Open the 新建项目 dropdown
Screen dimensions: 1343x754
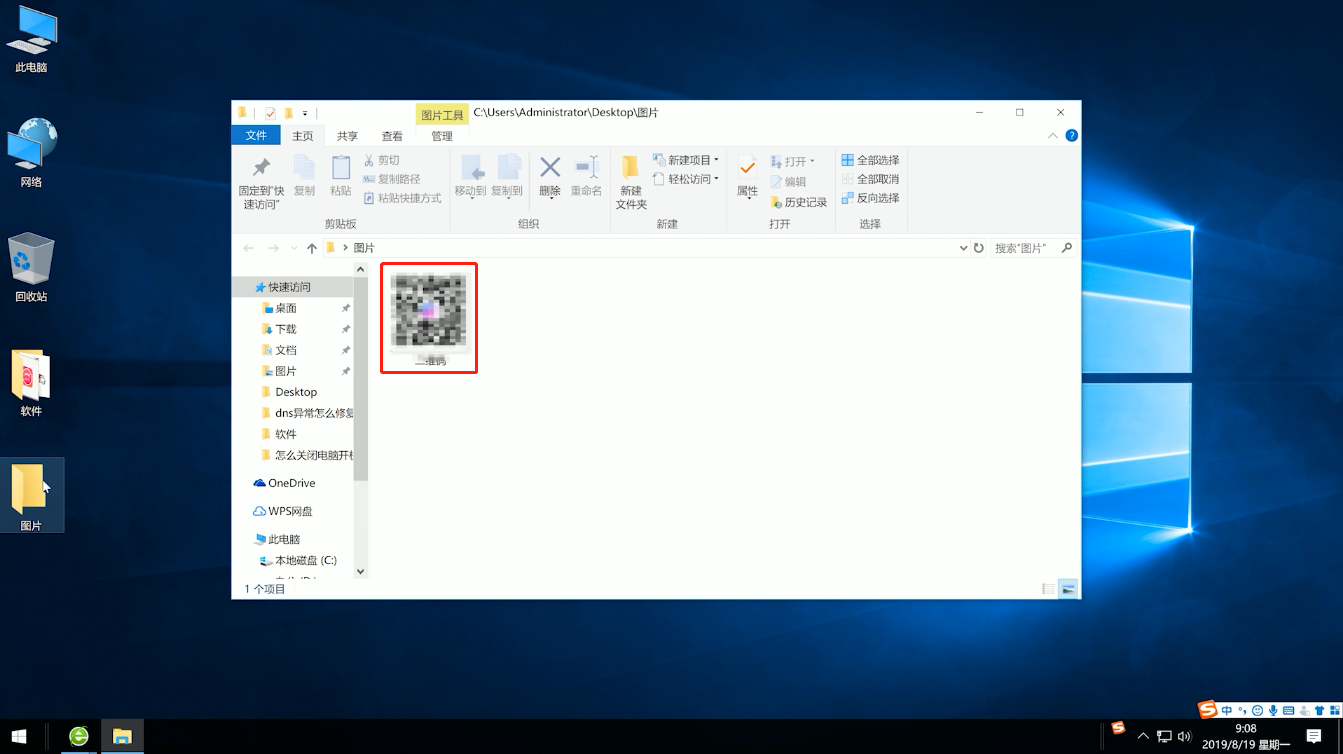coord(686,160)
